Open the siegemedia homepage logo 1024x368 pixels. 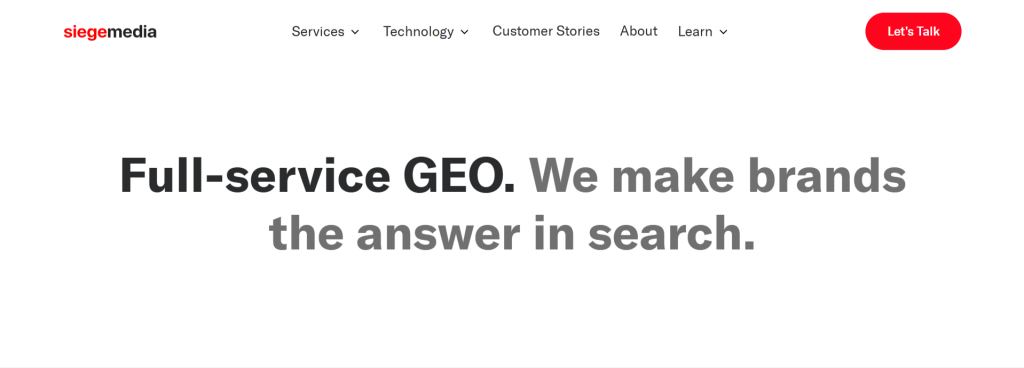coord(110,32)
